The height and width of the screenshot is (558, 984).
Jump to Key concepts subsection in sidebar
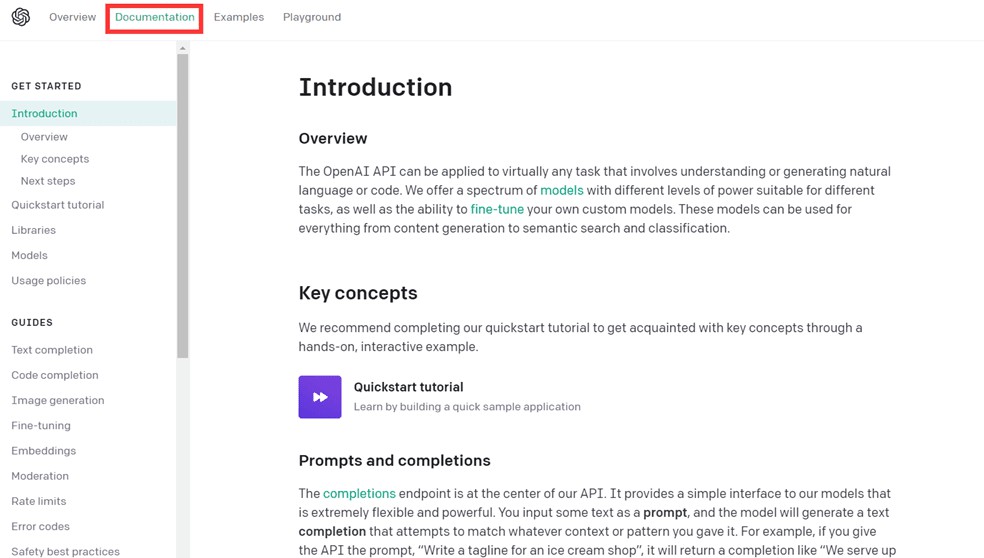tap(55, 159)
